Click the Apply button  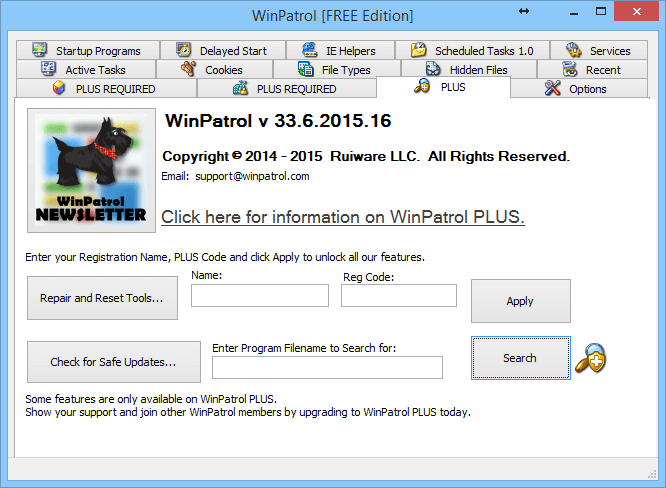click(521, 301)
